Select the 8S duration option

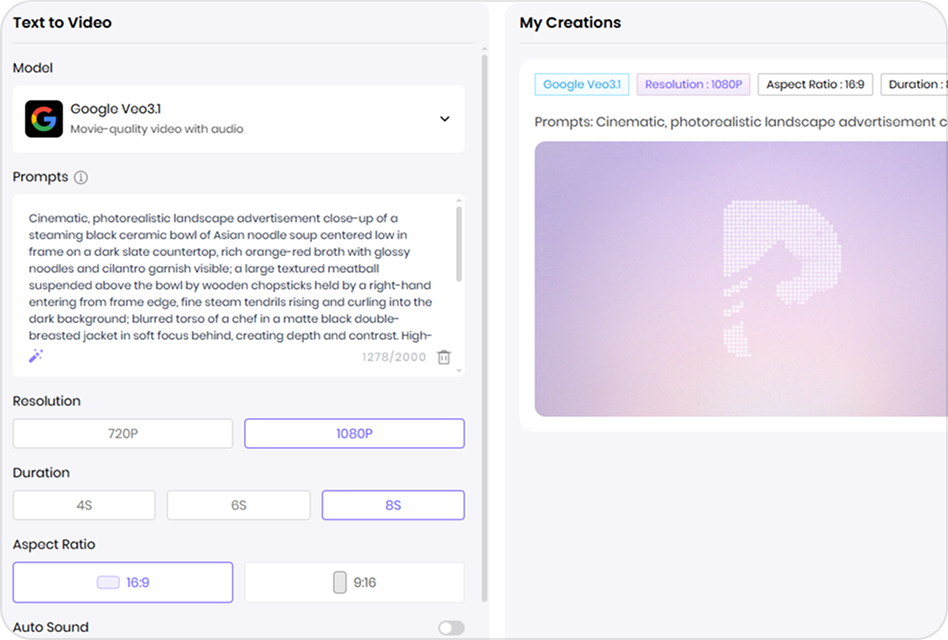click(393, 505)
